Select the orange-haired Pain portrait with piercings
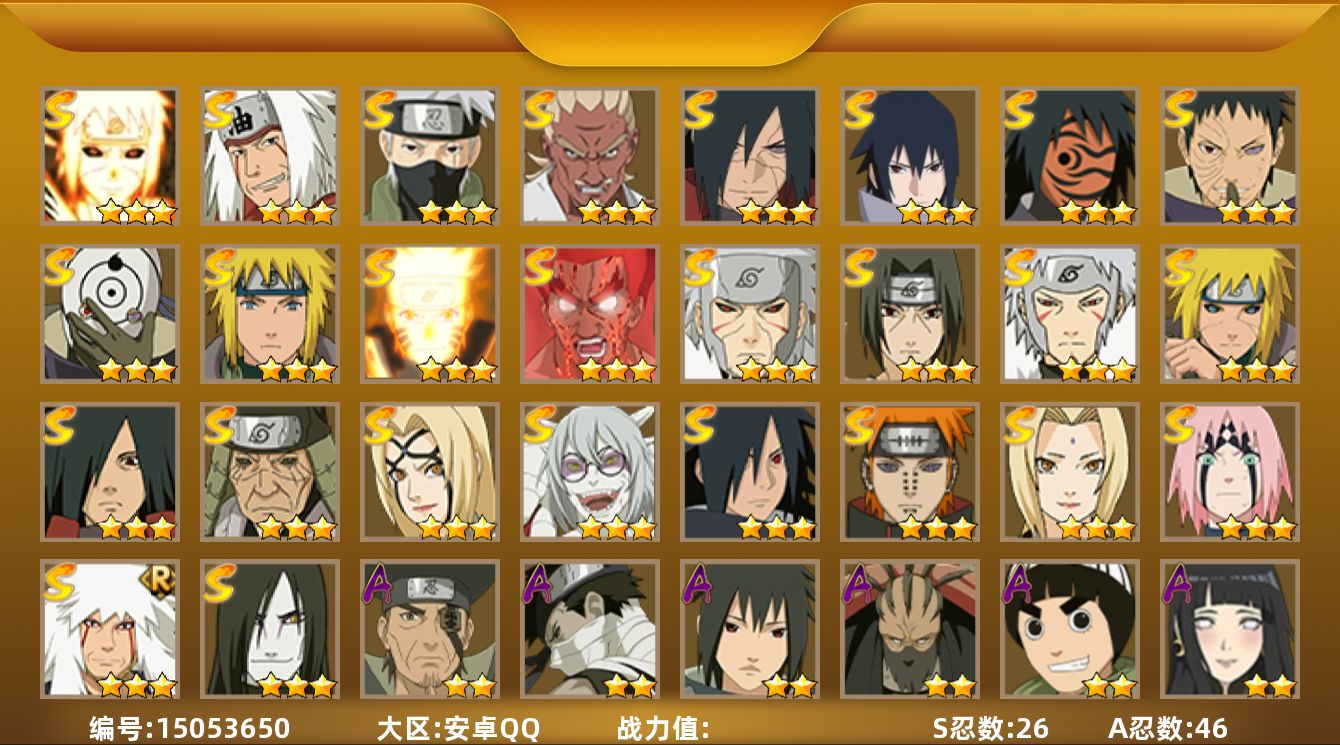This screenshot has height=745, width=1340. tap(909, 472)
